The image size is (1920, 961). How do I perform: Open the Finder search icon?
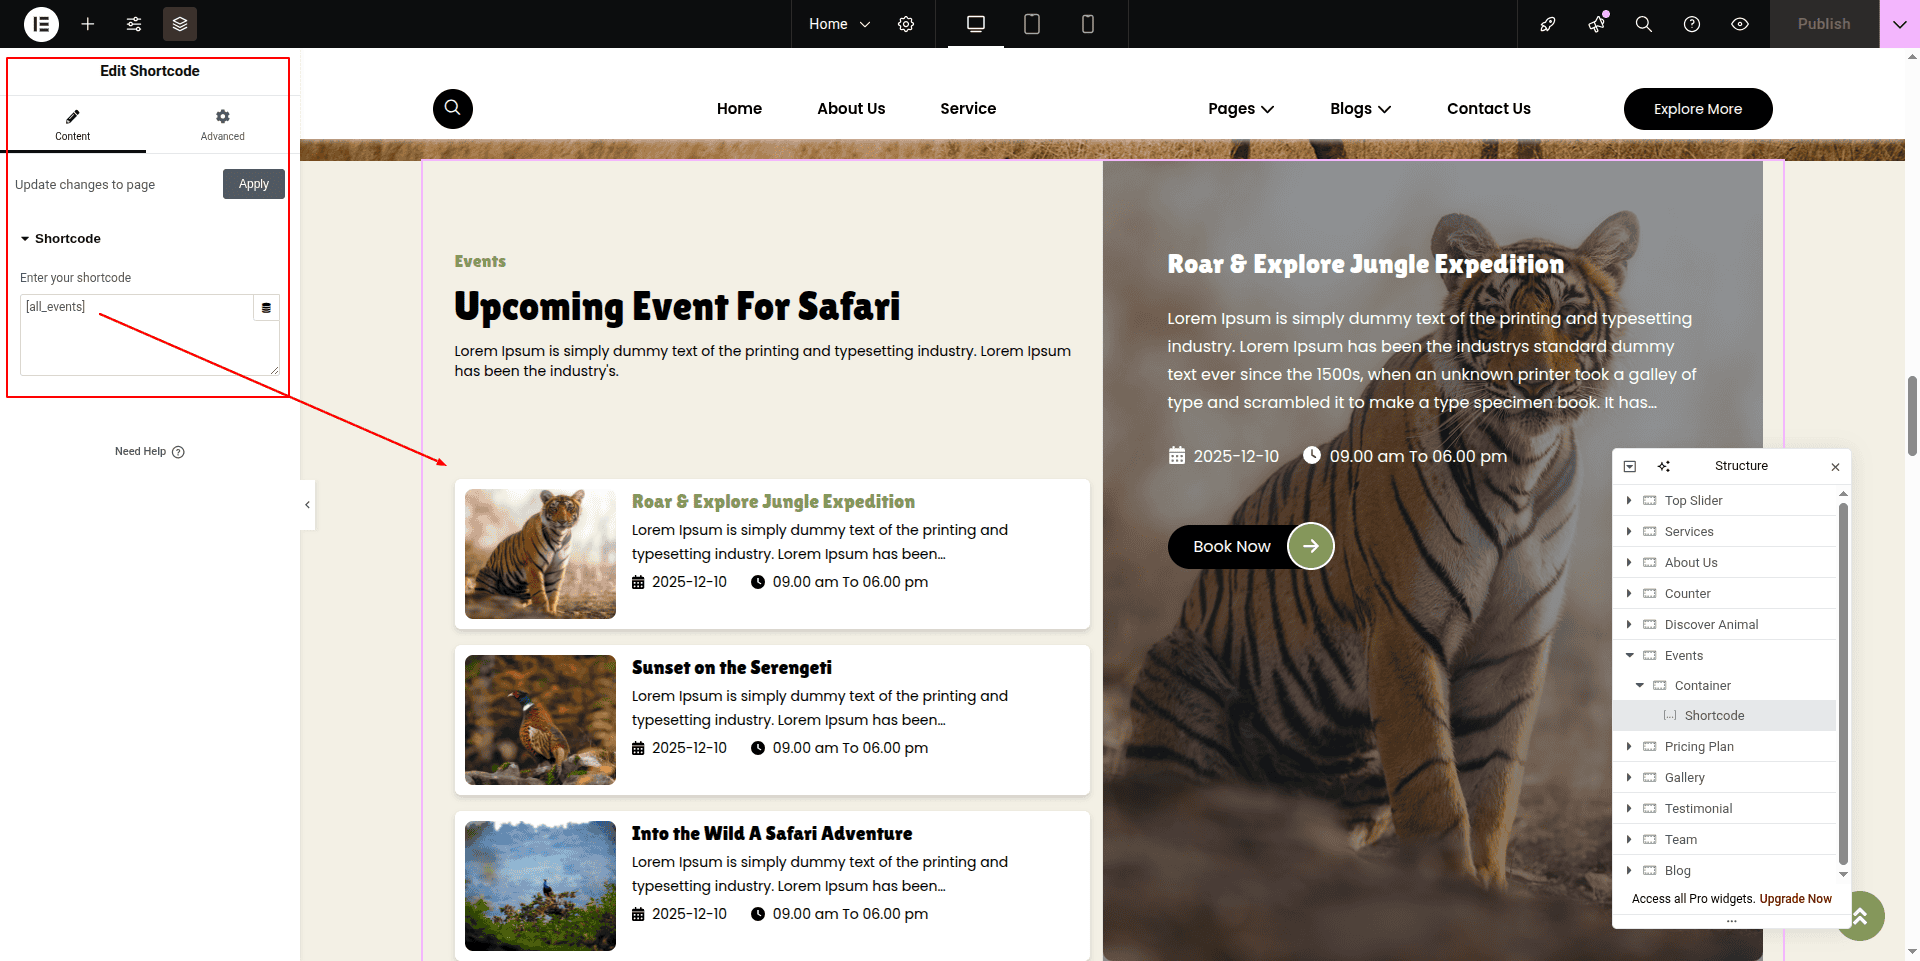click(1643, 24)
